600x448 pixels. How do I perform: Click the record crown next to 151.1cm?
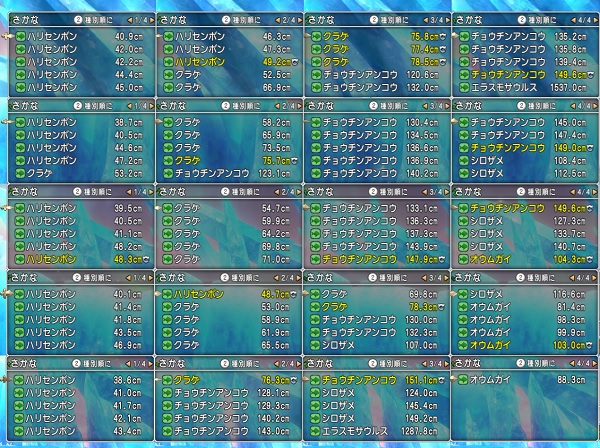(x=442, y=380)
